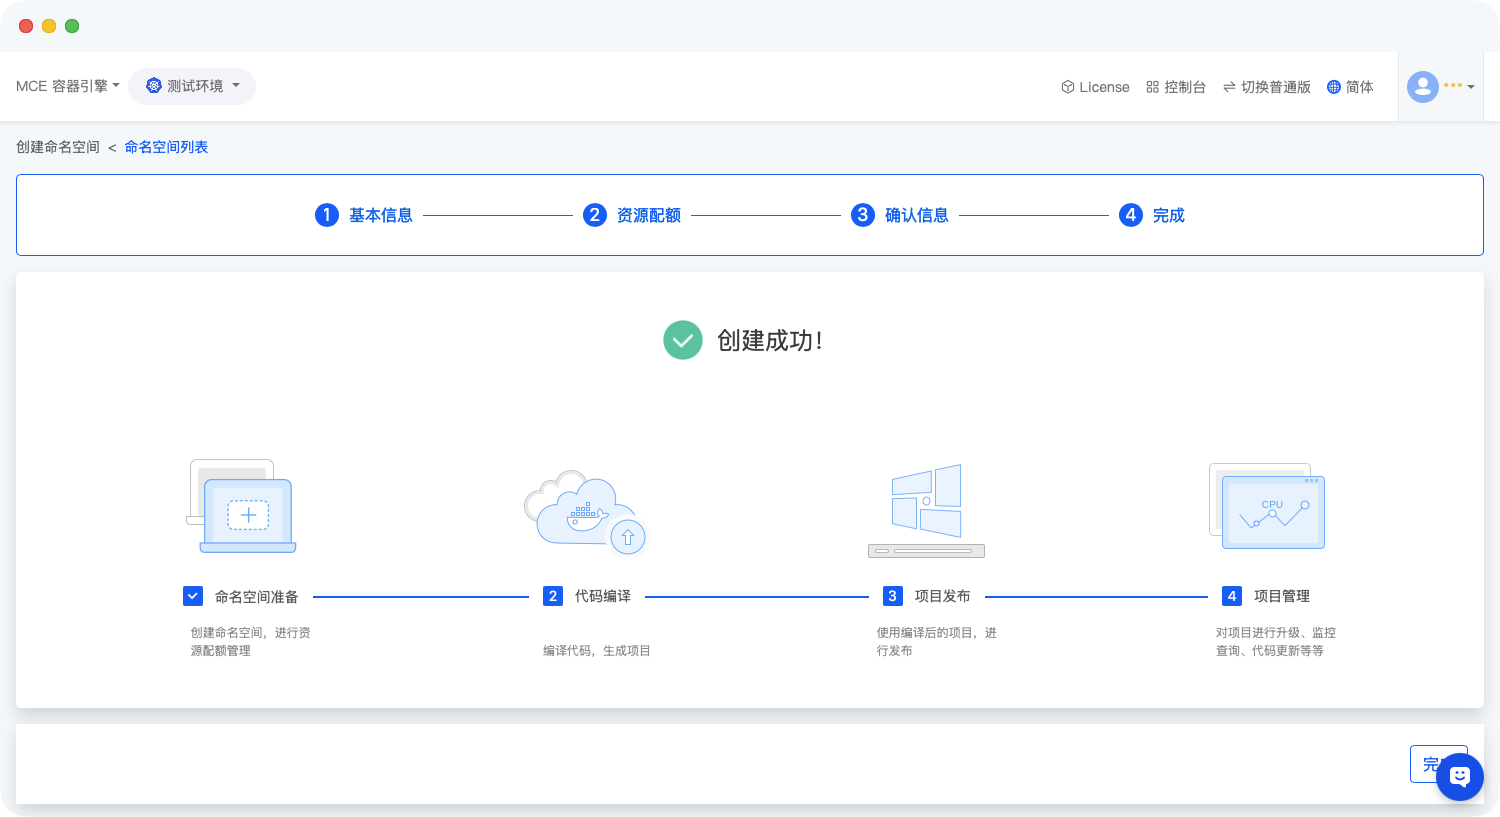This screenshot has width=1500, height=817.
Task: Click the 简体 language globe icon
Action: [1333, 87]
